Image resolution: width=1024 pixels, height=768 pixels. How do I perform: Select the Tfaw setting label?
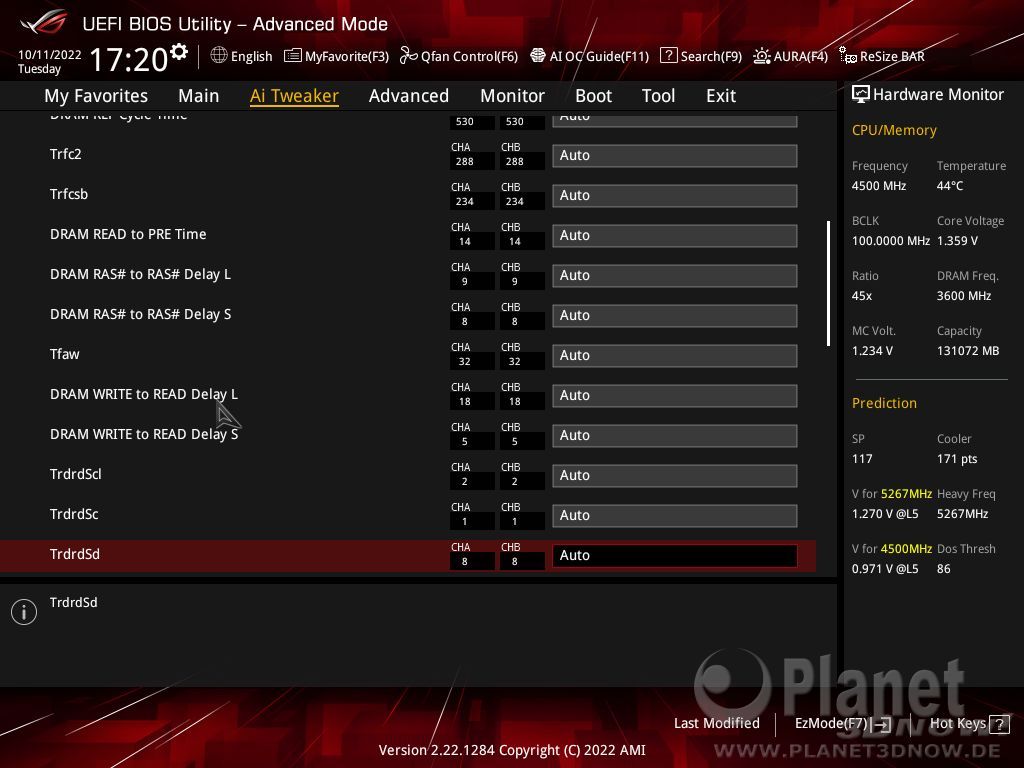(x=65, y=354)
